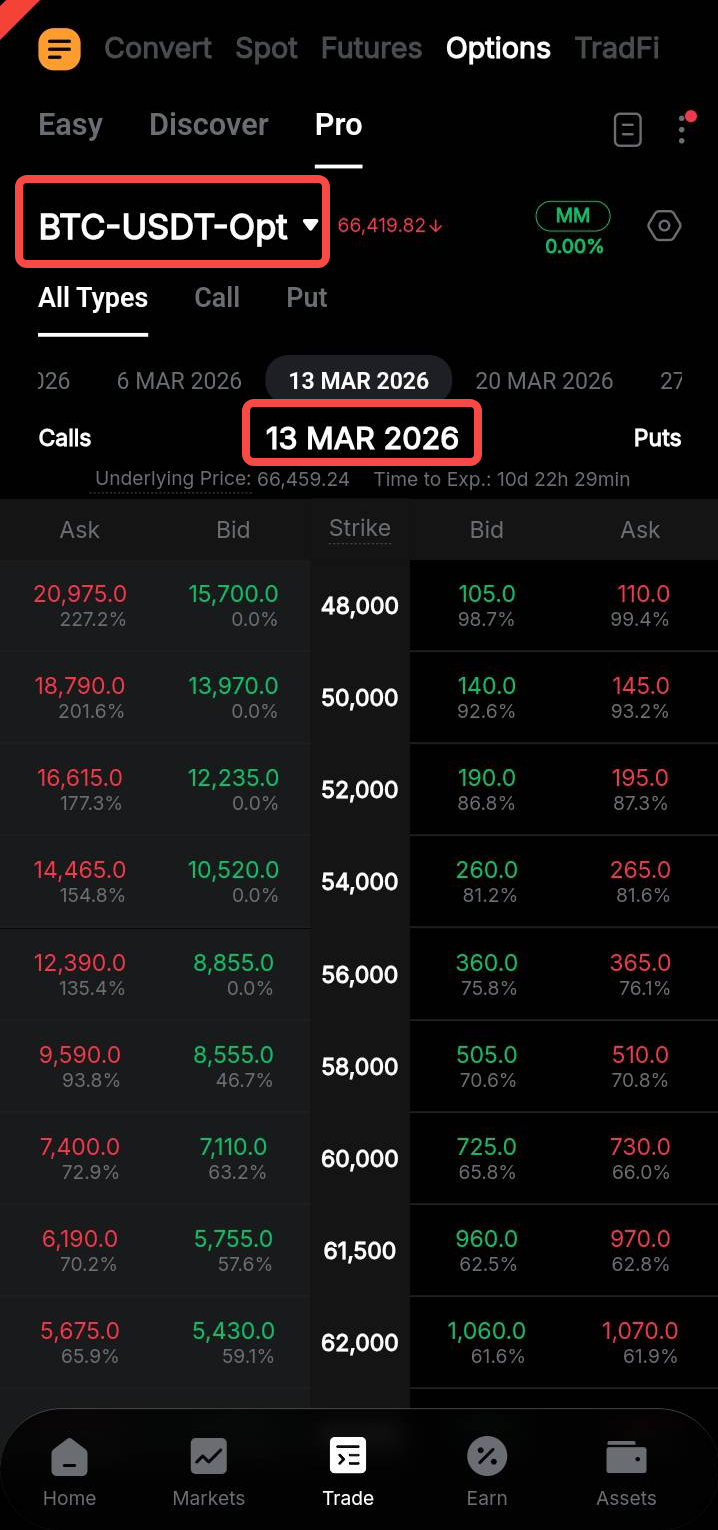
Task: Tap the orange app logo icon
Action: pyautogui.click(x=59, y=48)
